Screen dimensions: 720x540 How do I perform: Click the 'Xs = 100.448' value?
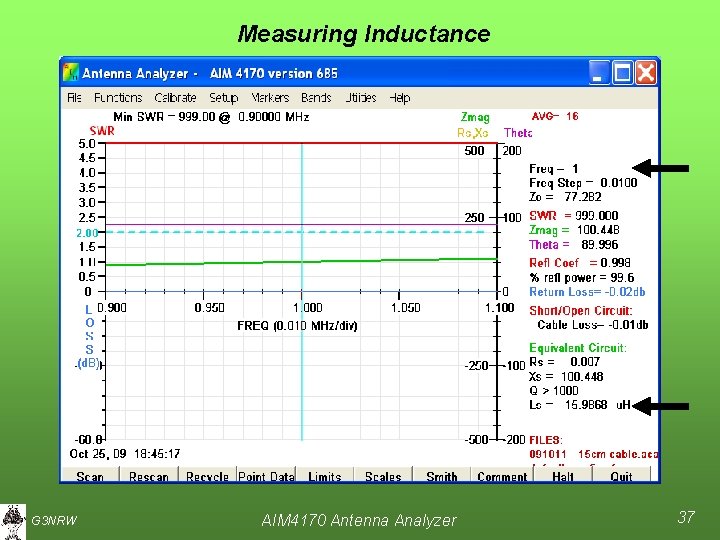click(566, 377)
